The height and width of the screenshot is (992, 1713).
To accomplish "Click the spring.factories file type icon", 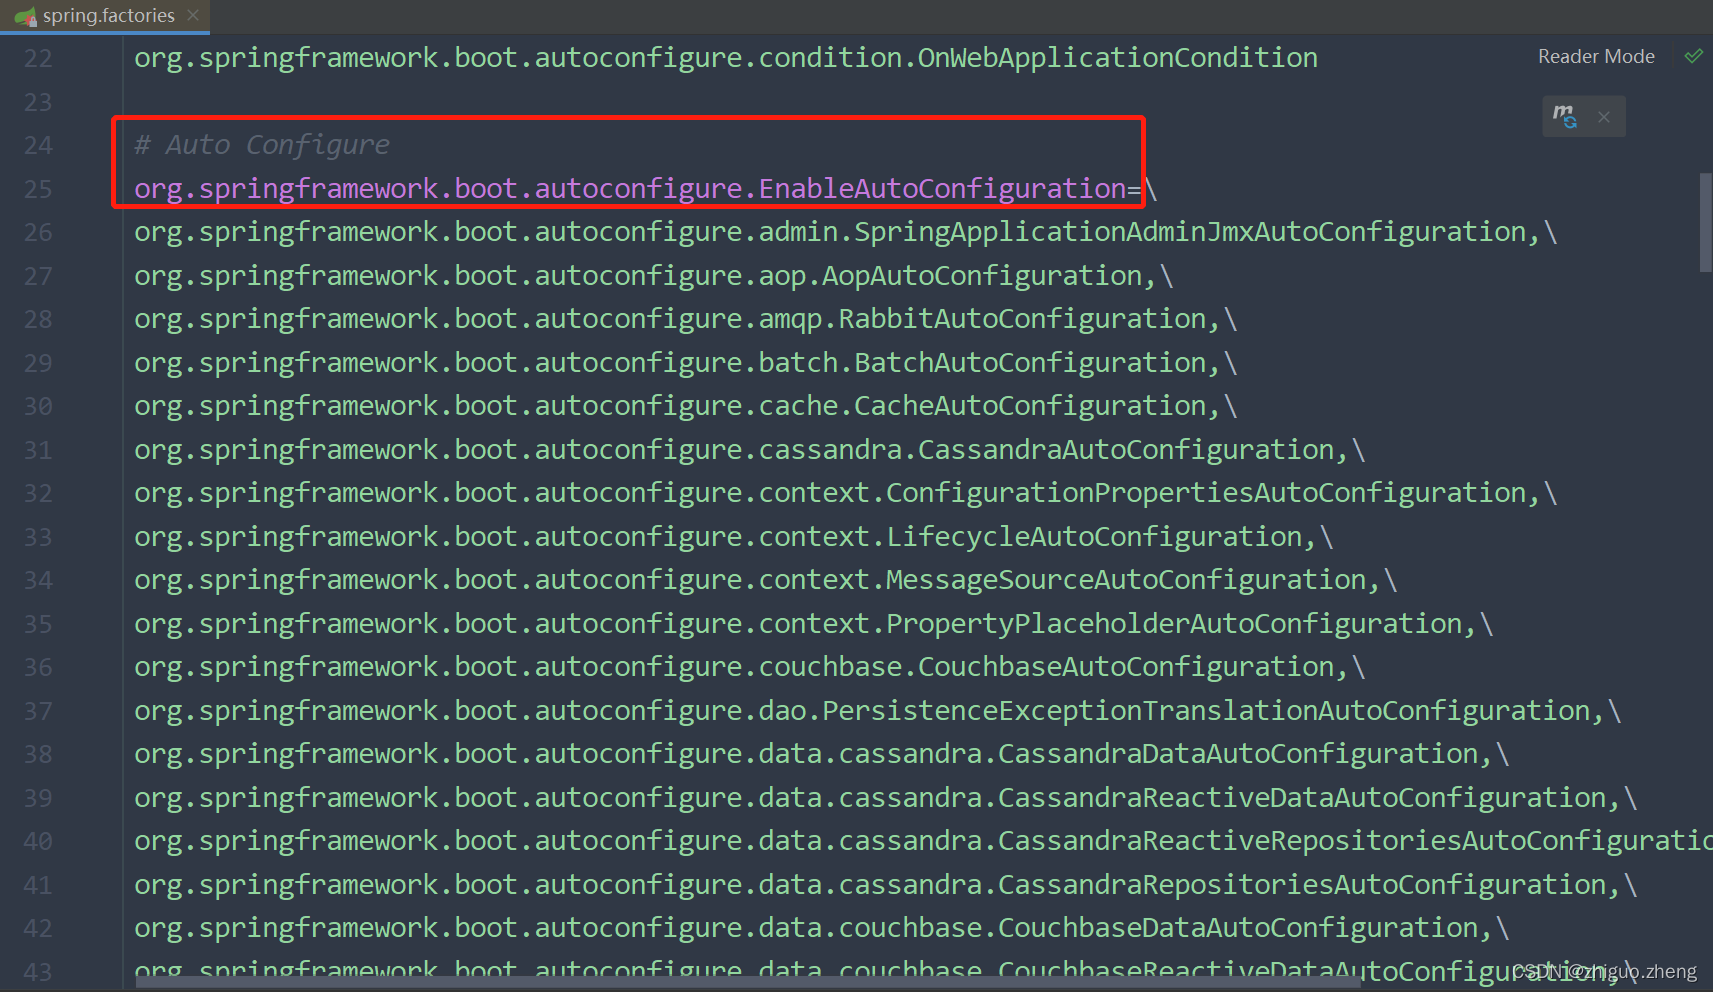I will [25, 16].
